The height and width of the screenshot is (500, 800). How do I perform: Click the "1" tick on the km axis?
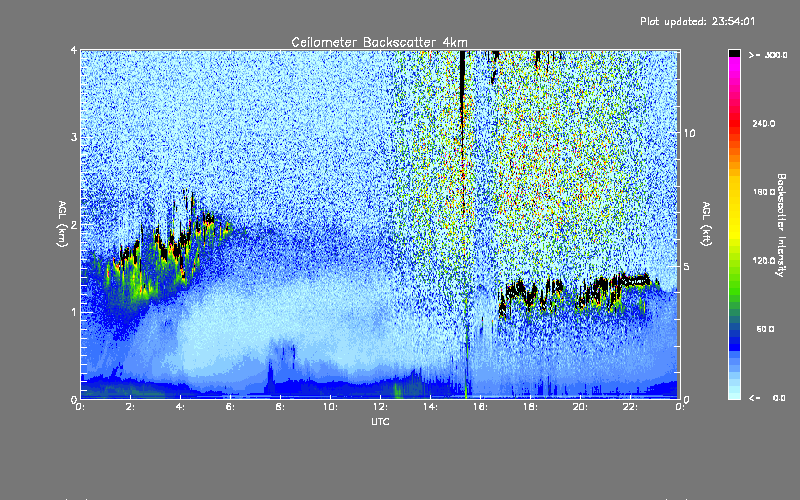click(74, 312)
